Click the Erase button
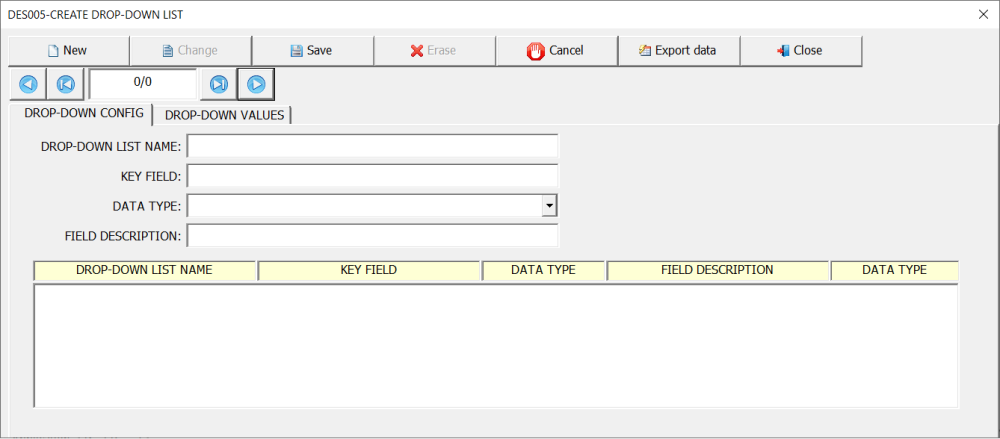 point(434,50)
